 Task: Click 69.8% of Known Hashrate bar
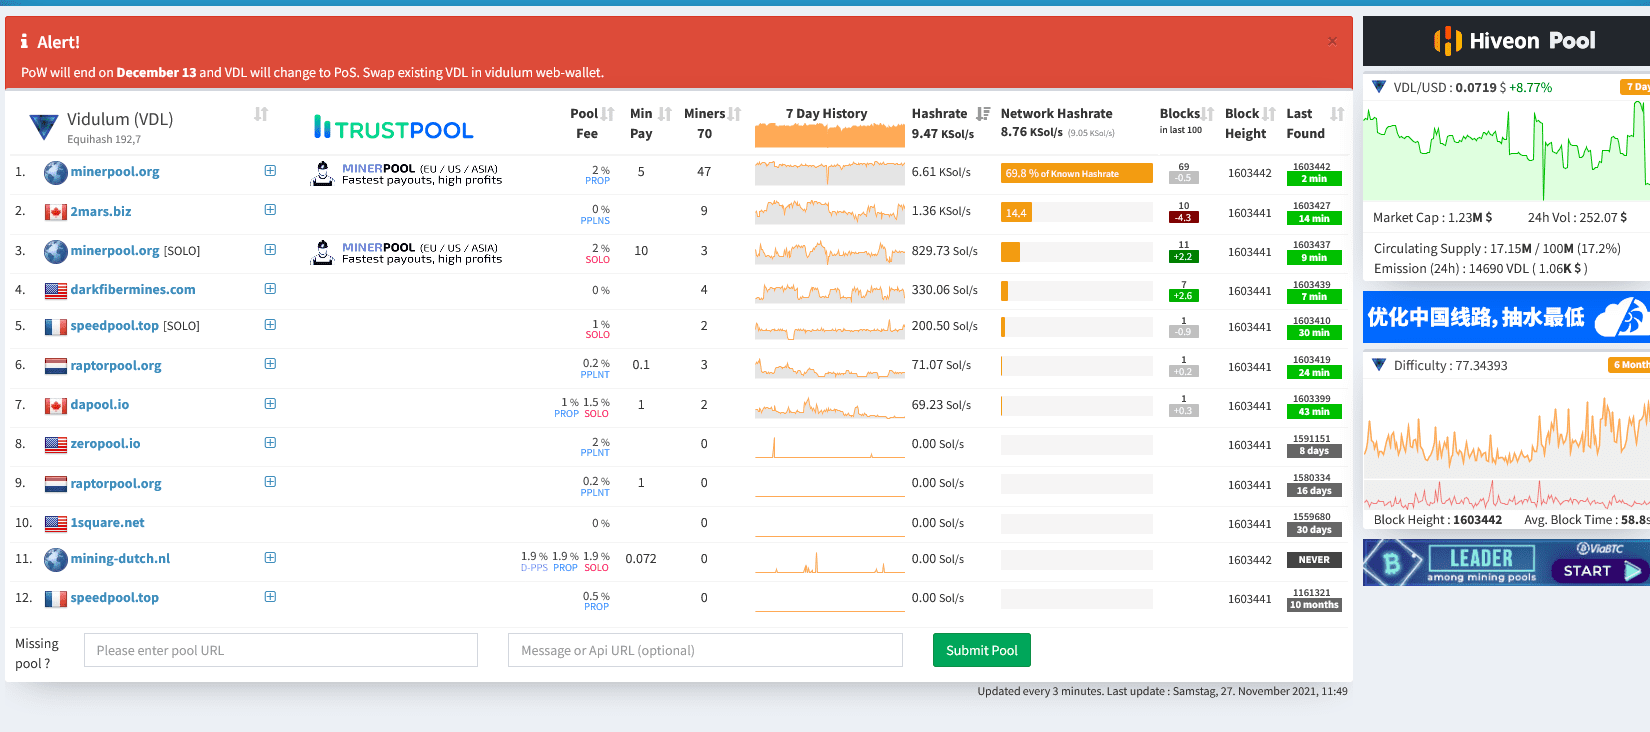click(x=1077, y=173)
